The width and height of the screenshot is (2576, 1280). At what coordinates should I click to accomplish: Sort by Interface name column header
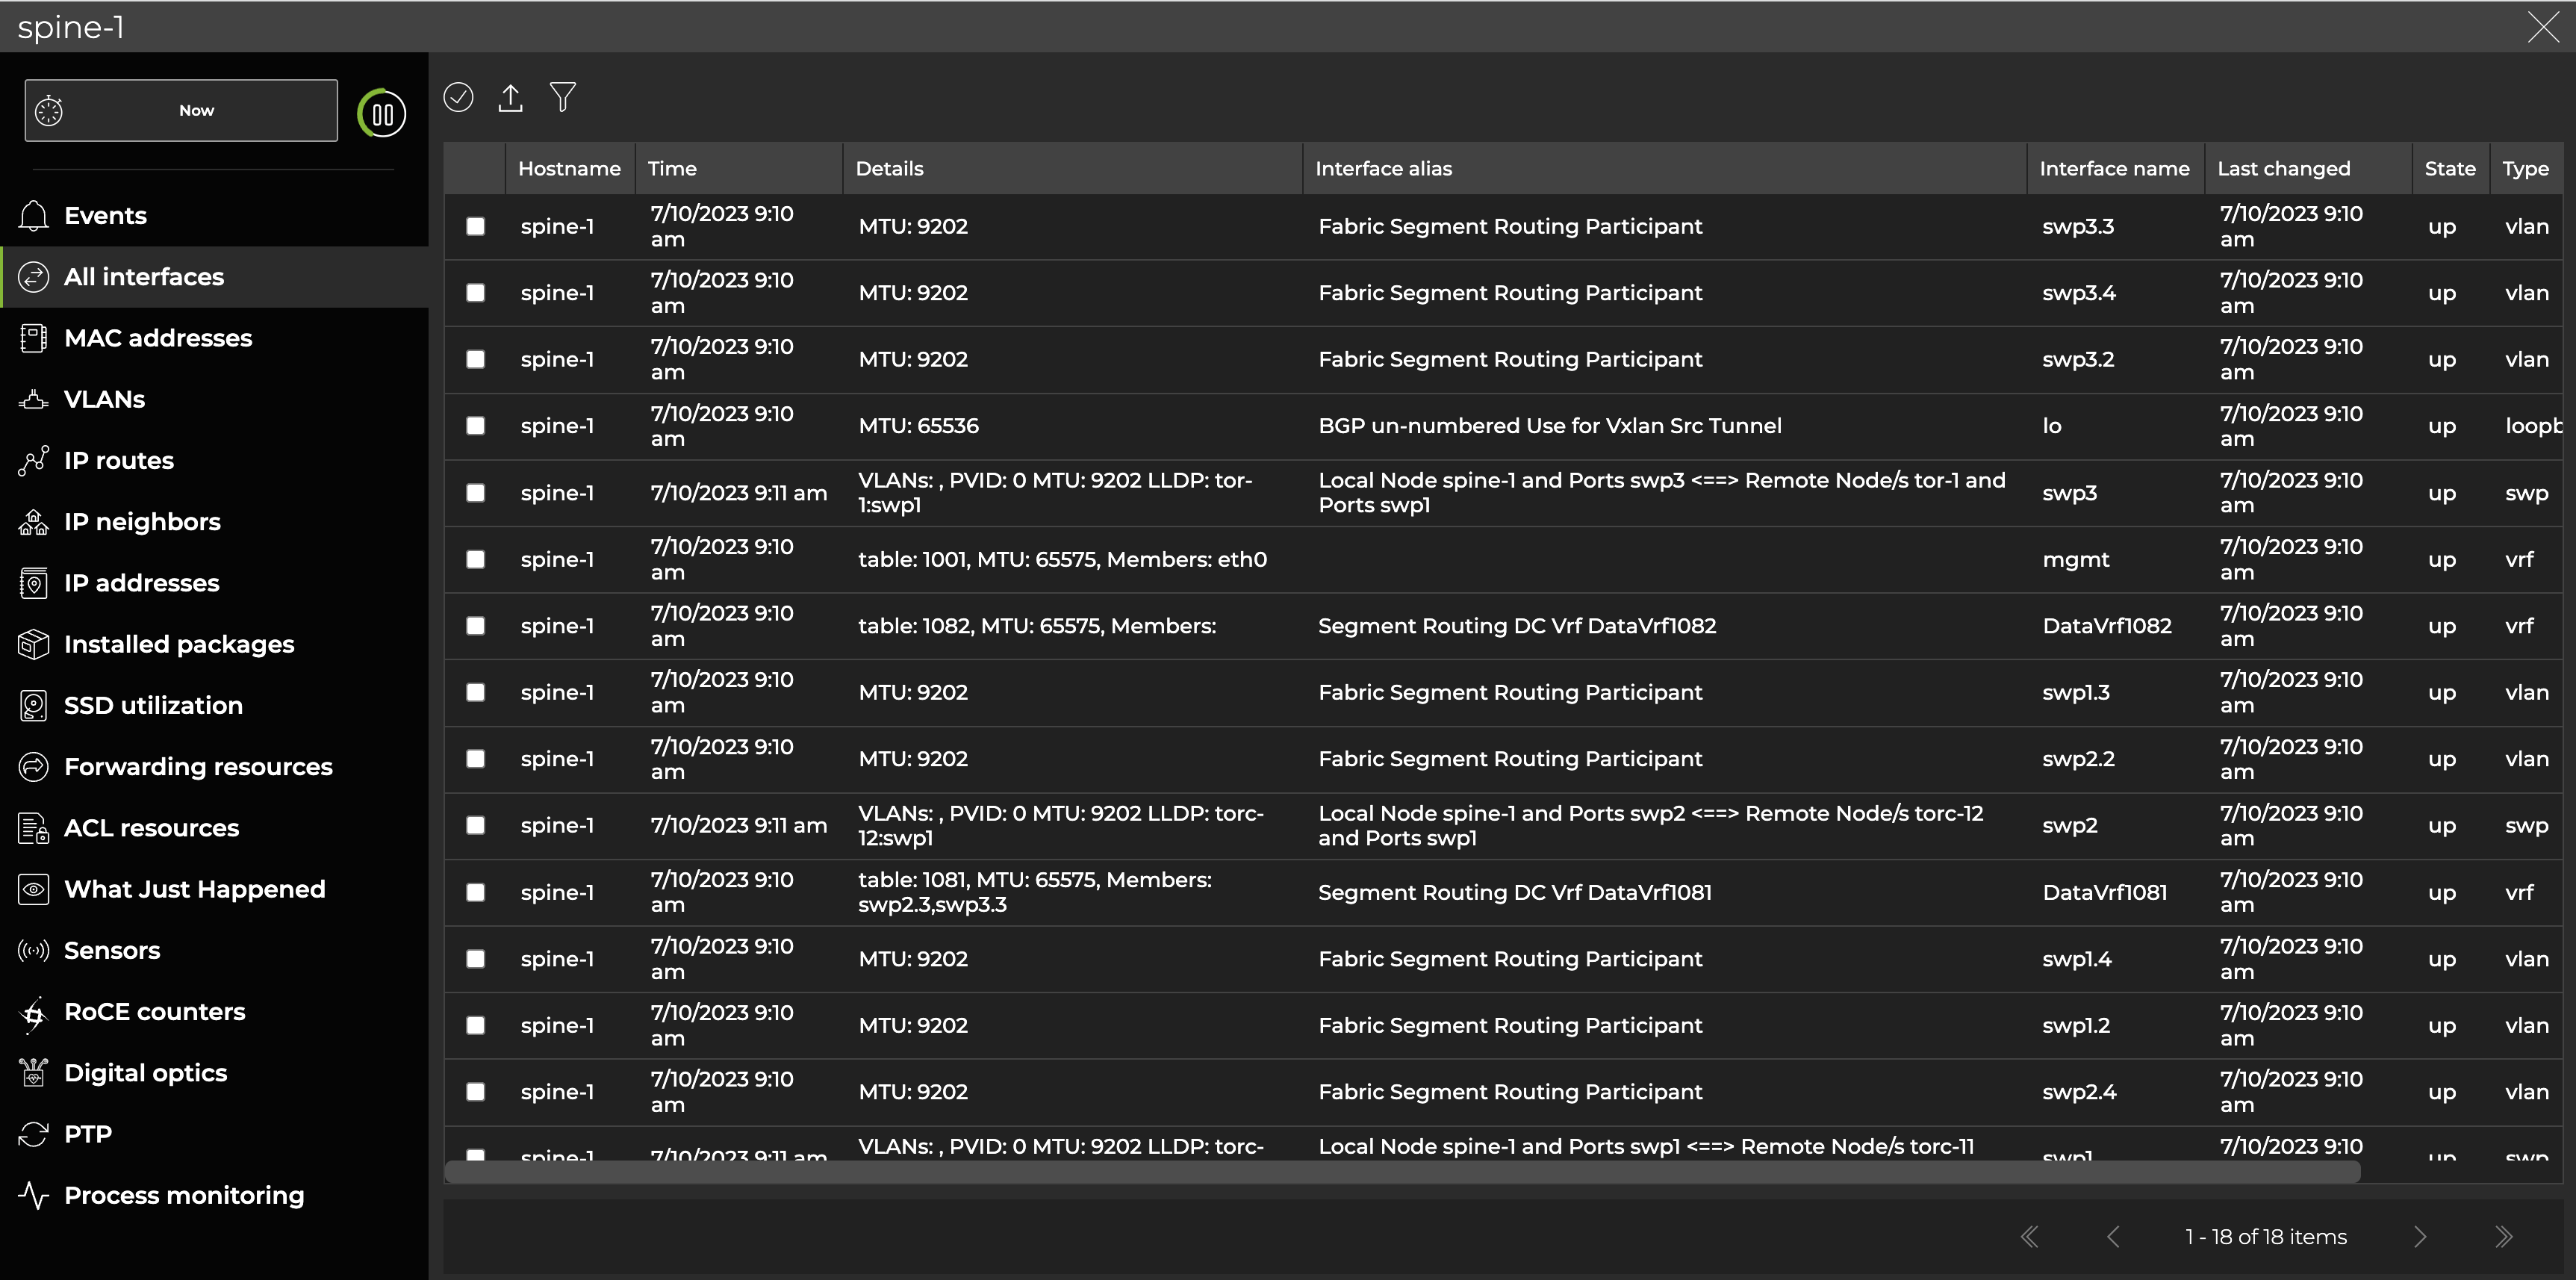pyautogui.click(x=2114, y=169)
